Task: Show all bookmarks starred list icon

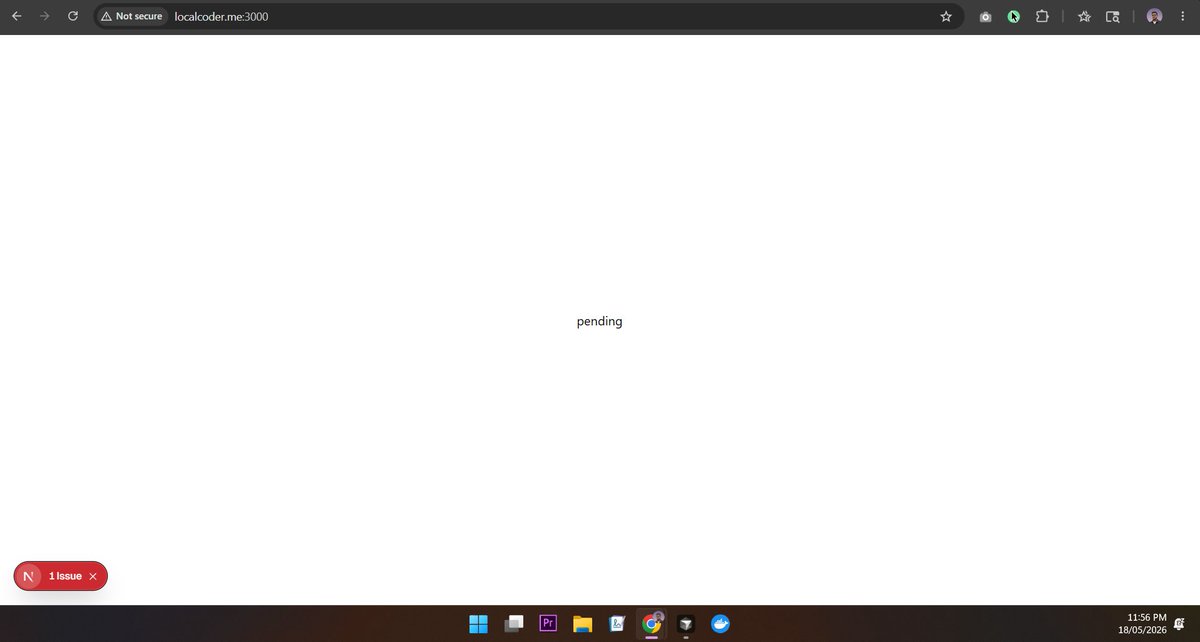Action: (1084, 17)
